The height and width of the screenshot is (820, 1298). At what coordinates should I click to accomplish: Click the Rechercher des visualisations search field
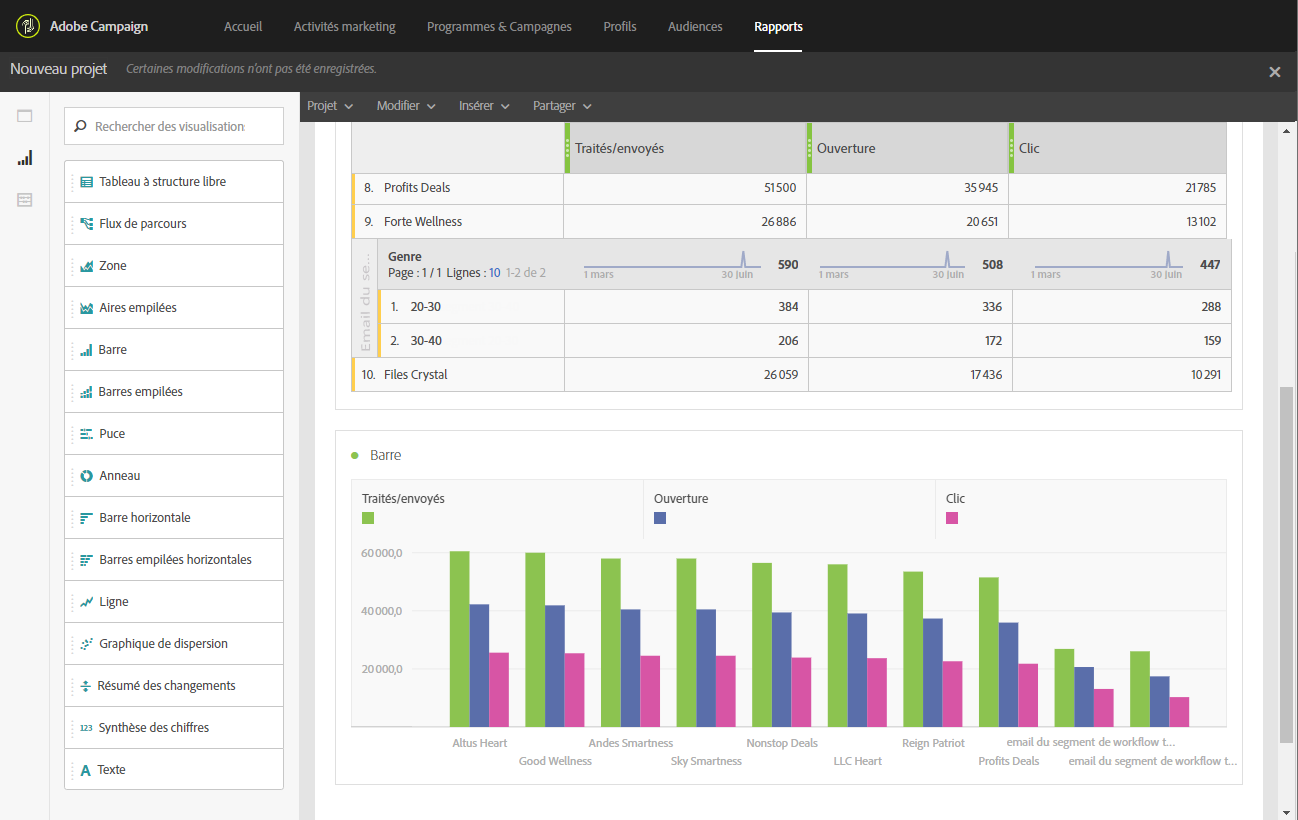point(174,127)
